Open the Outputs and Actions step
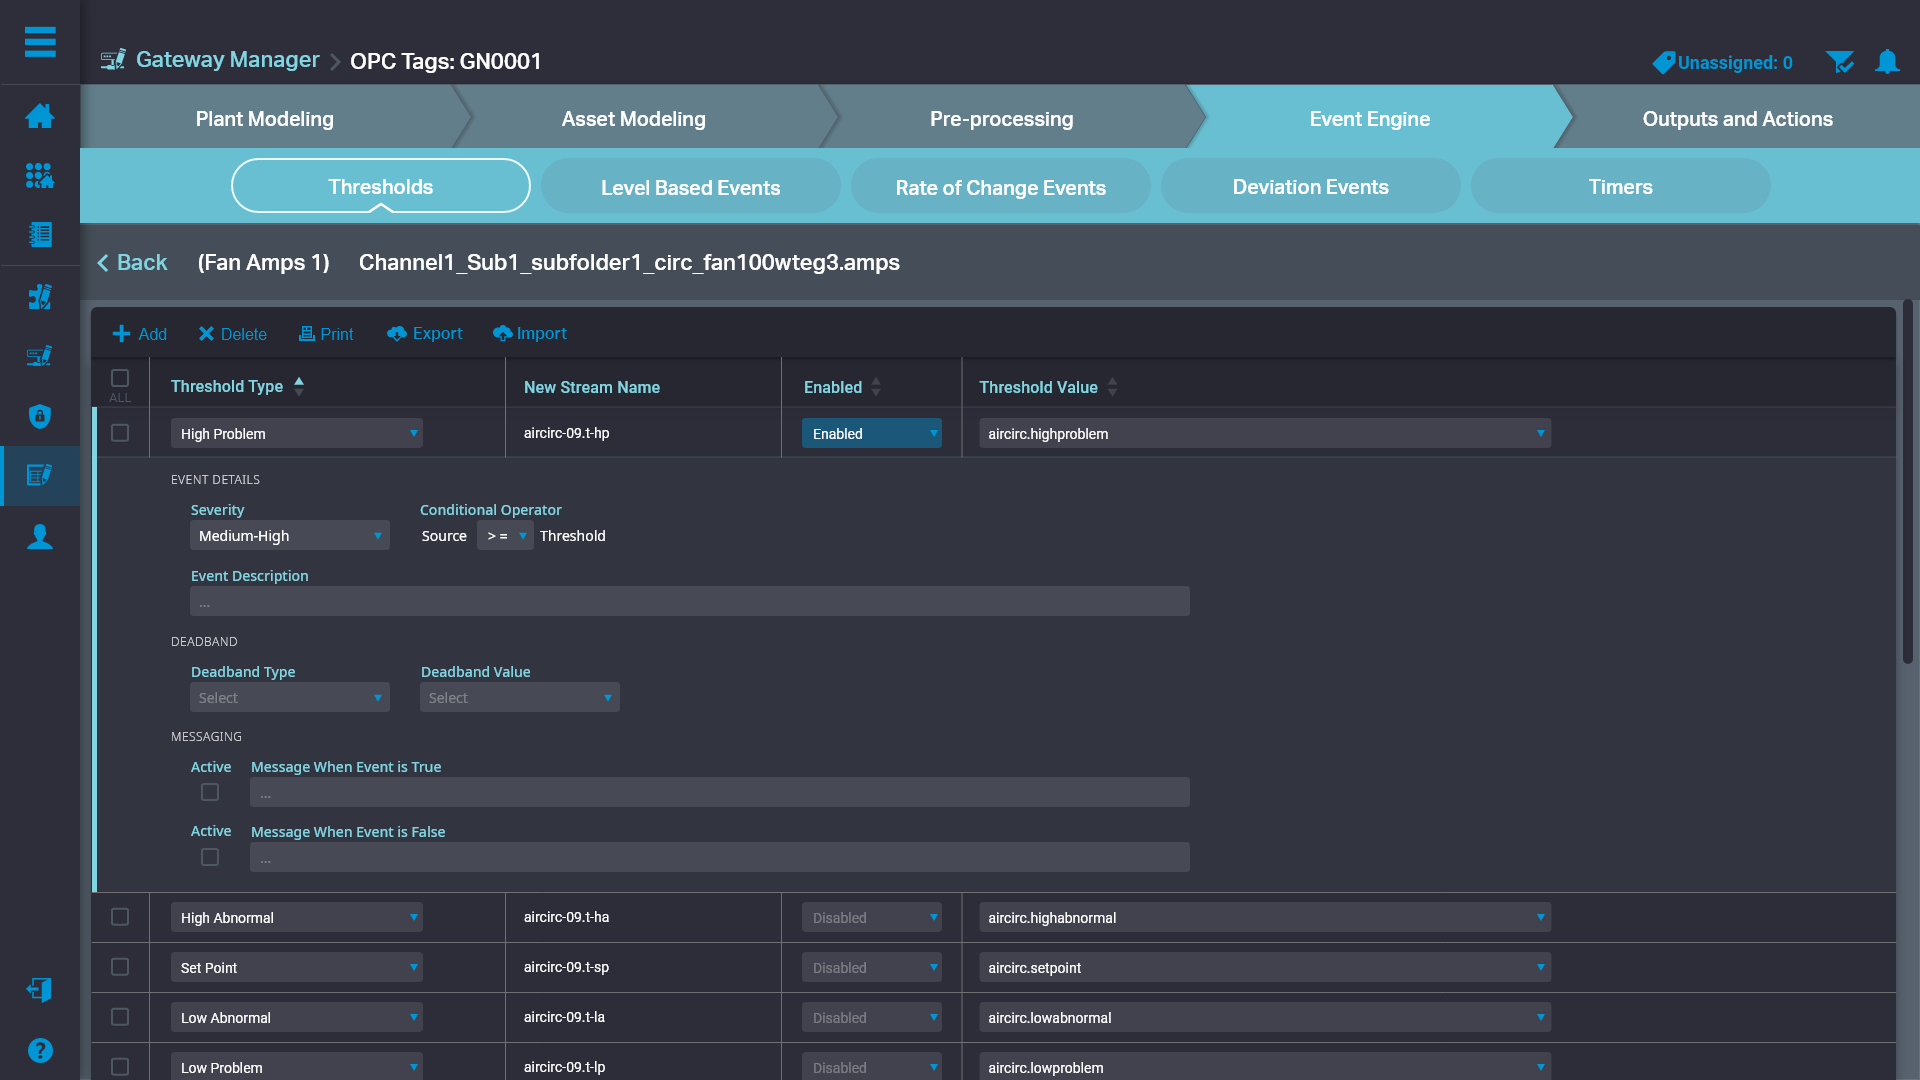1920x1080 pixels. click(x=1737, y=119)
